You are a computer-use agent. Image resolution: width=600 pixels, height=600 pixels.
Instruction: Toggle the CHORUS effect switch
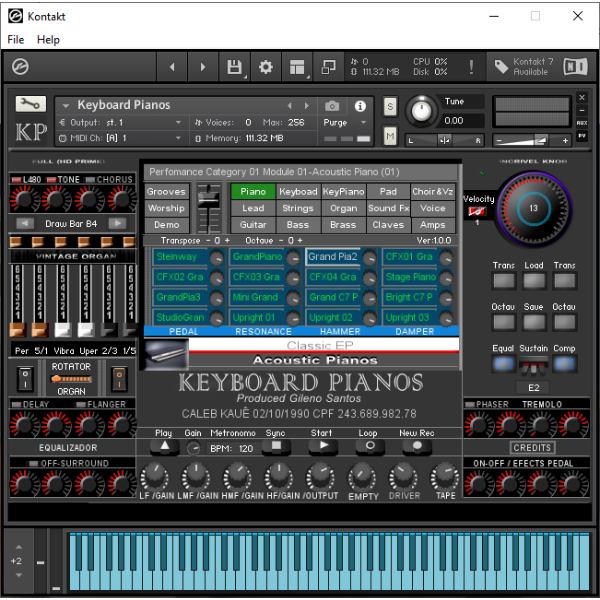coord(90,179)
